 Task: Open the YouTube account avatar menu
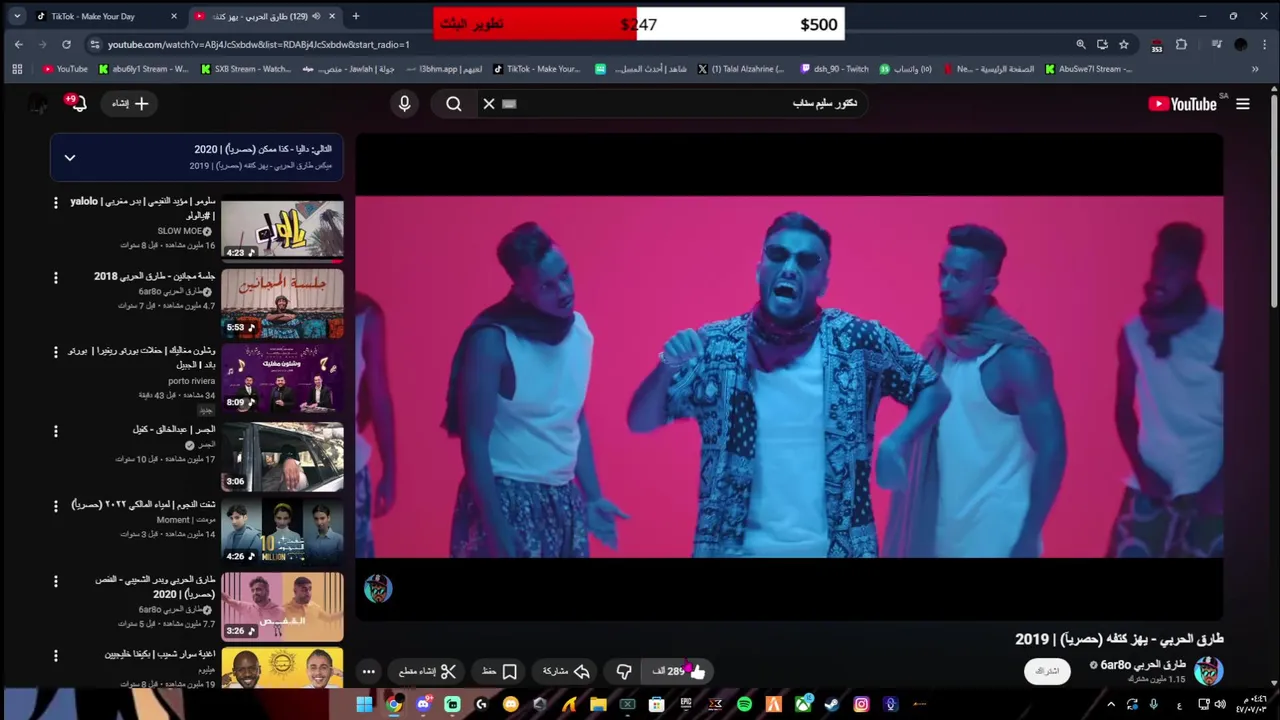pos(38,104)
